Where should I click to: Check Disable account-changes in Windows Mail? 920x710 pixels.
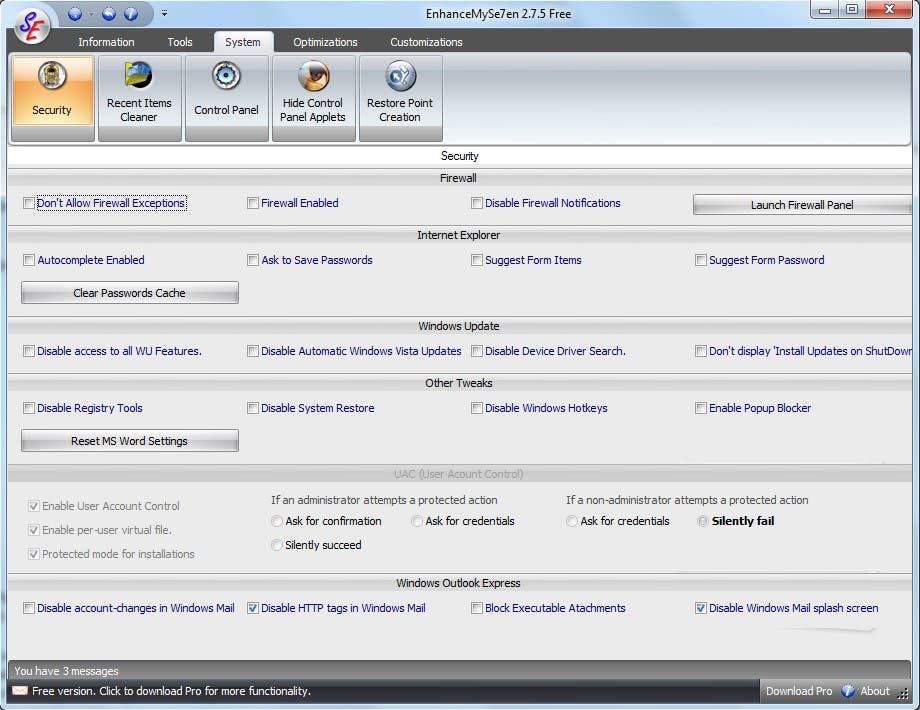click(x=28, y=608)
